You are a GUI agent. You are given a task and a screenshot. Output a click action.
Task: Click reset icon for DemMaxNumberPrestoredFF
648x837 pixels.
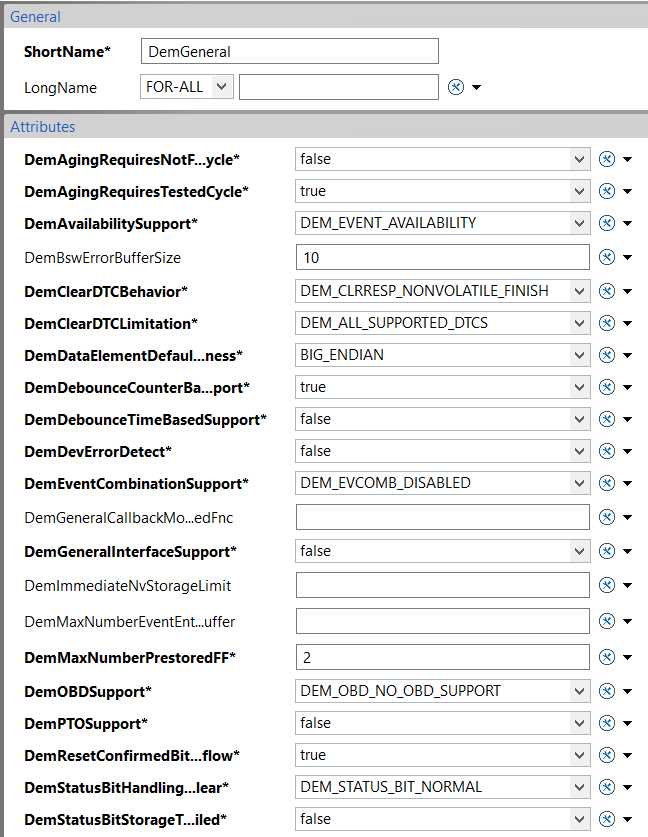click(x=607, y=657)
